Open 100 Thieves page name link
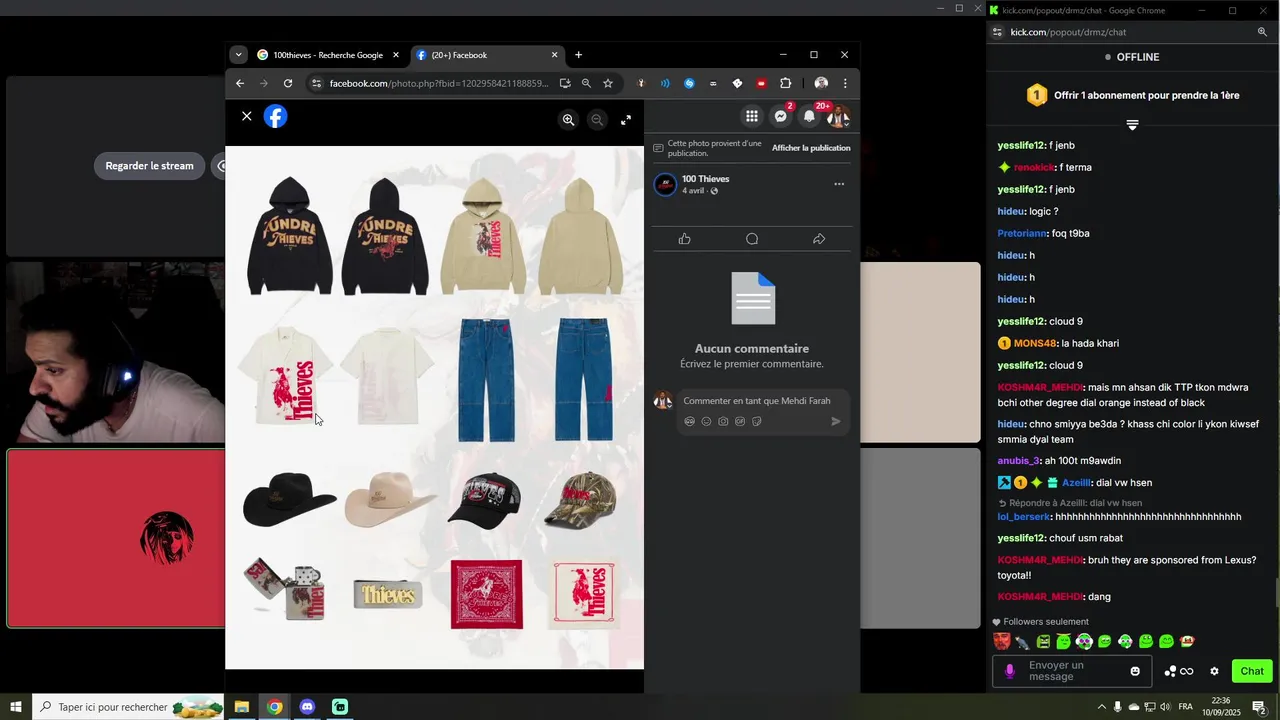 pyautogui.click(x=705, y=179)
